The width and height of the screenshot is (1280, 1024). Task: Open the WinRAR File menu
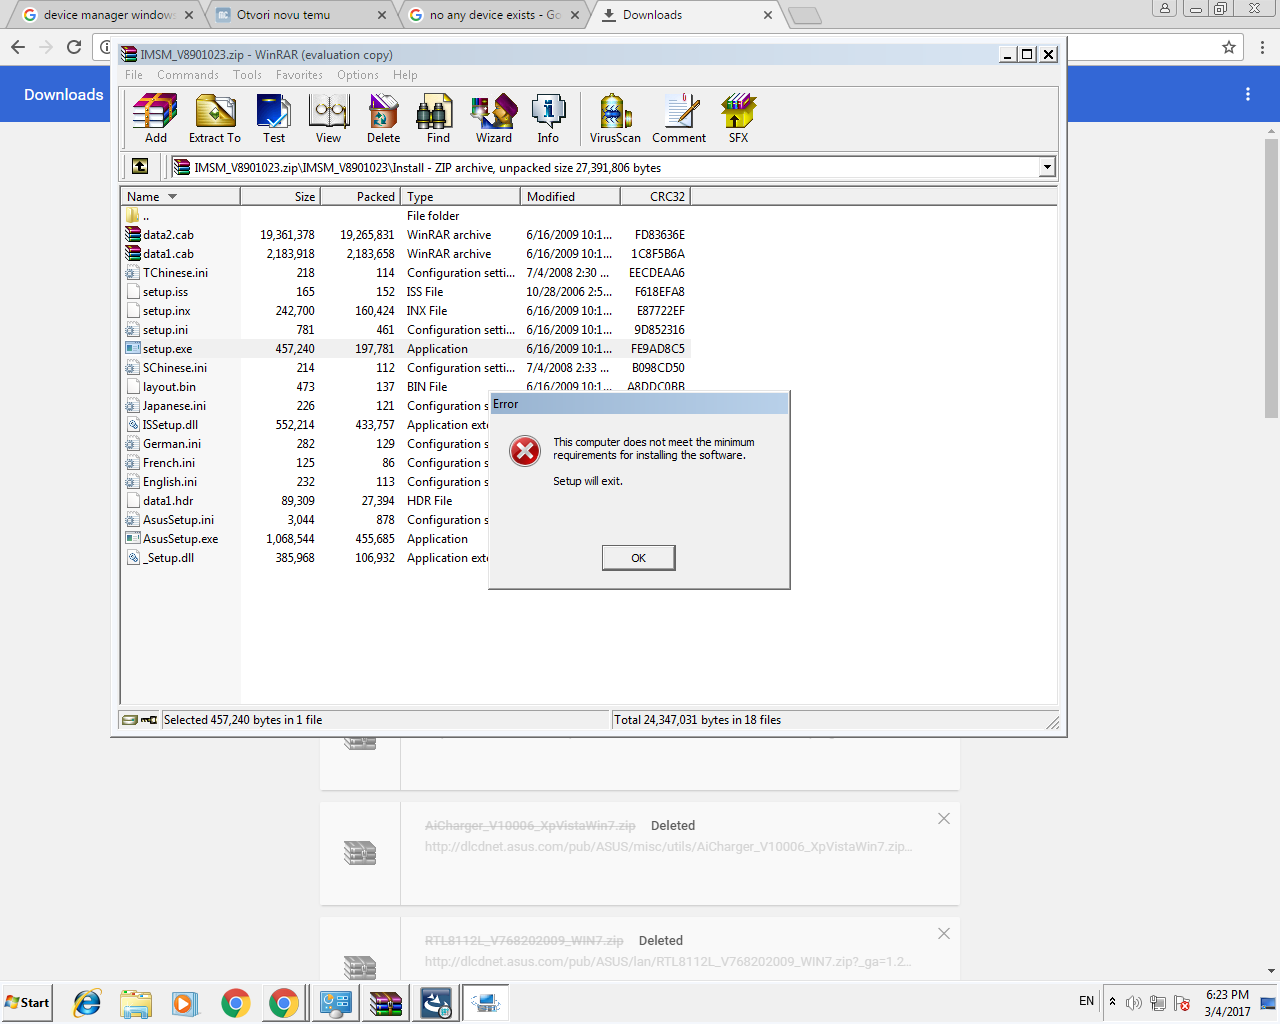pos(134,75)
